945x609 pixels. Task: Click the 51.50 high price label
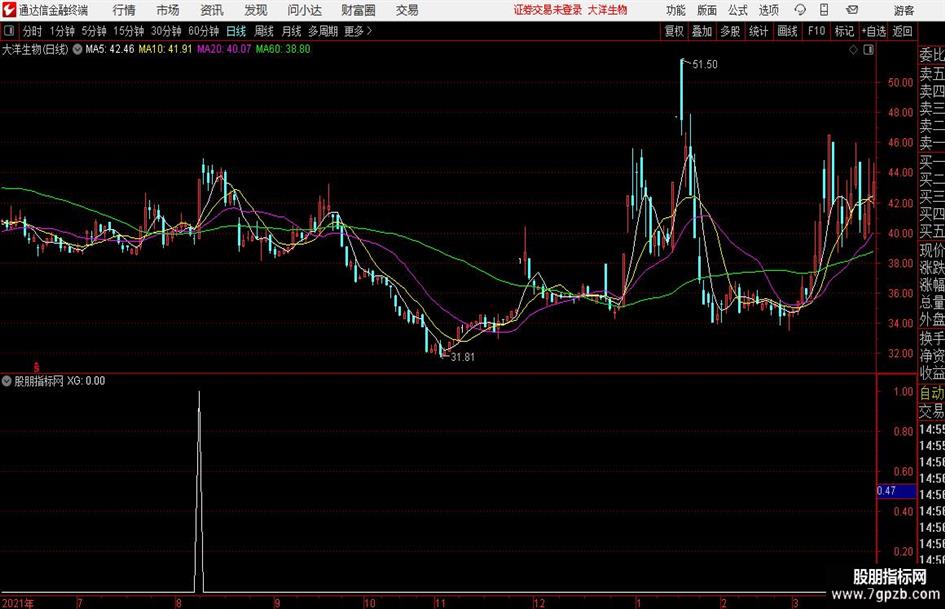coord(705,65)
